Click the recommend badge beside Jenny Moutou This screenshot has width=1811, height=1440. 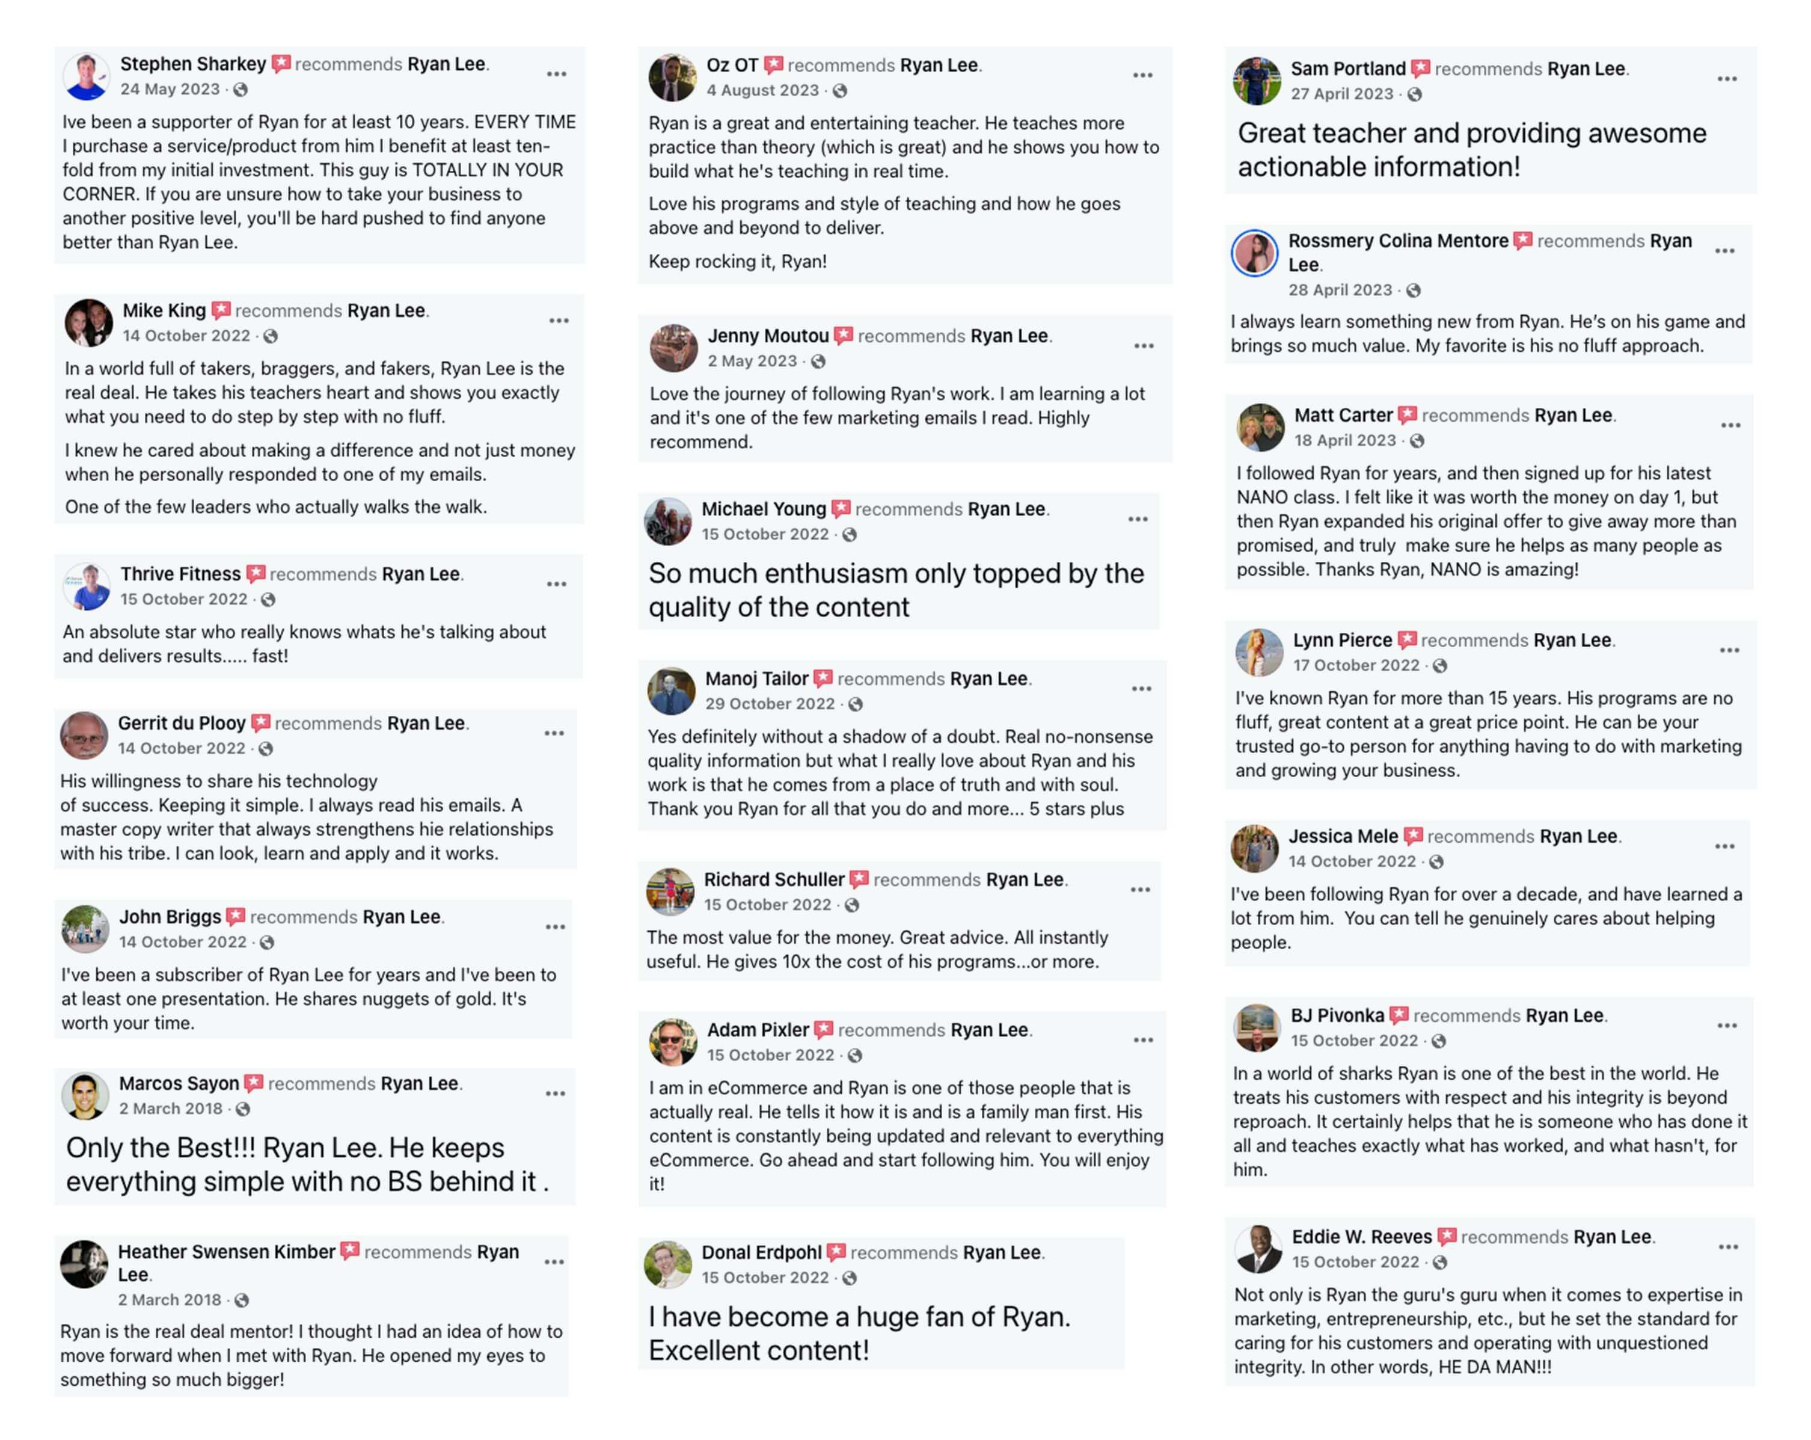(x=844, y=336)
